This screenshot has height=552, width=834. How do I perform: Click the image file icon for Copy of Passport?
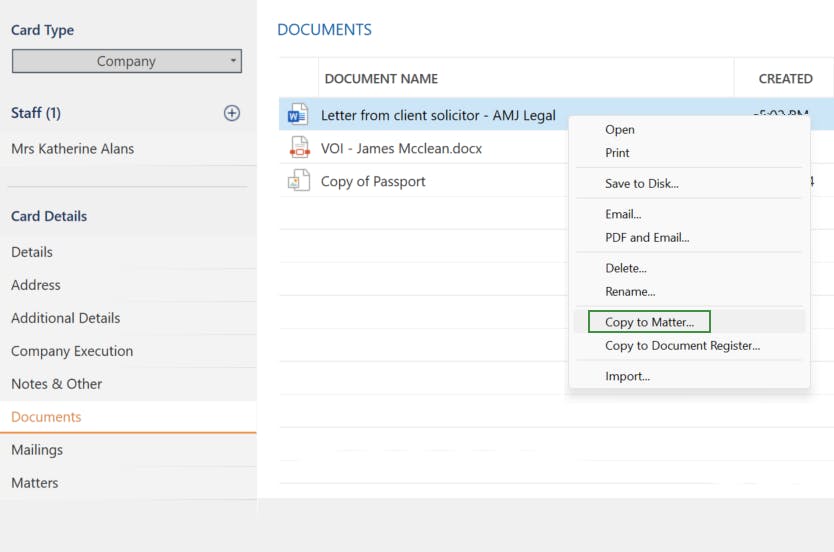point(298,181)
